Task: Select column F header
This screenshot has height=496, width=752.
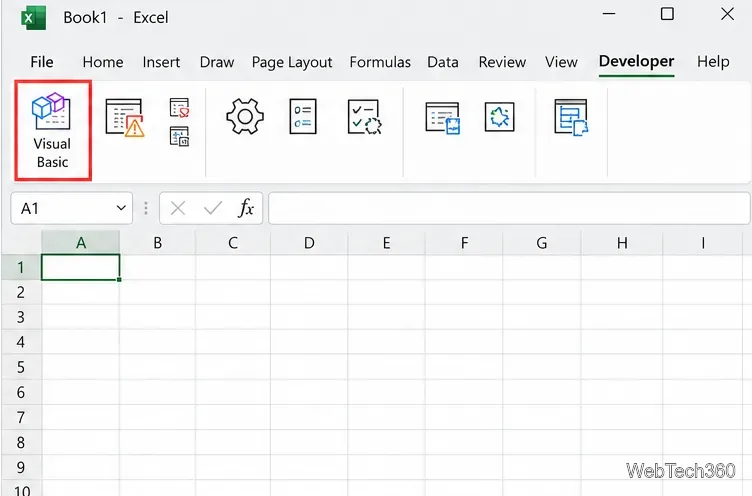Action: [x=464, y=243]
